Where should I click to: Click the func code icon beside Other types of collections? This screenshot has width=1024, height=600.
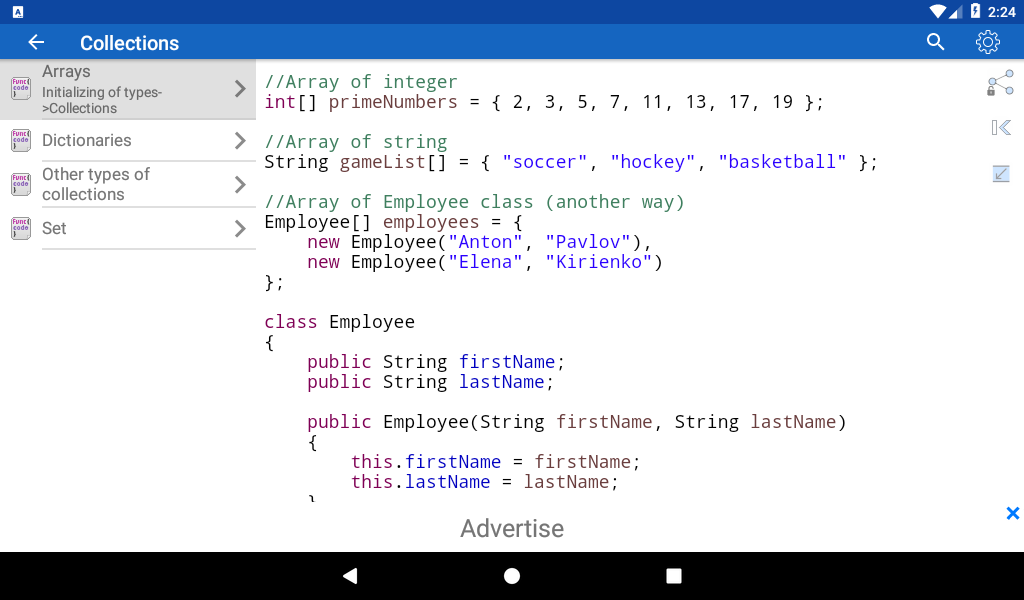tap(21, 184)
